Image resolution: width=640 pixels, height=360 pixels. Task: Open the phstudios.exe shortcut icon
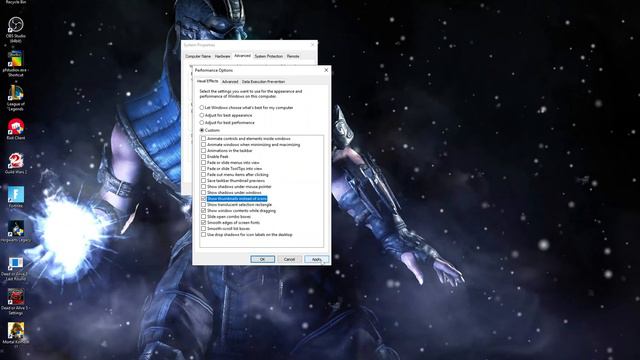pyautogui.click(x=16, y=60)
